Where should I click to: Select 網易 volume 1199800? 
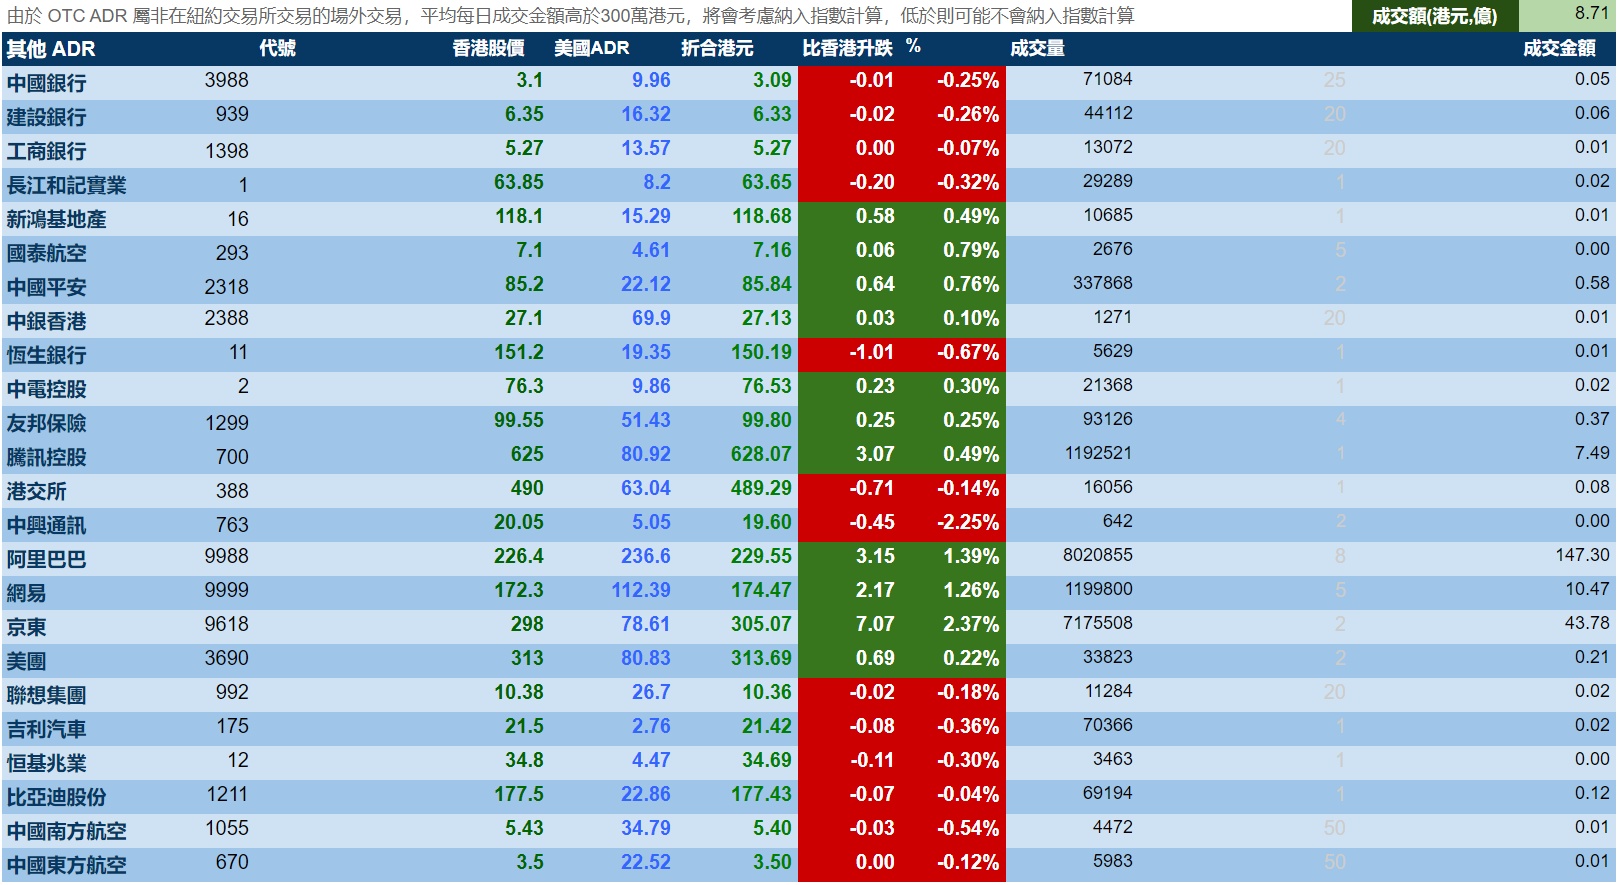[x=1097, y=589]
